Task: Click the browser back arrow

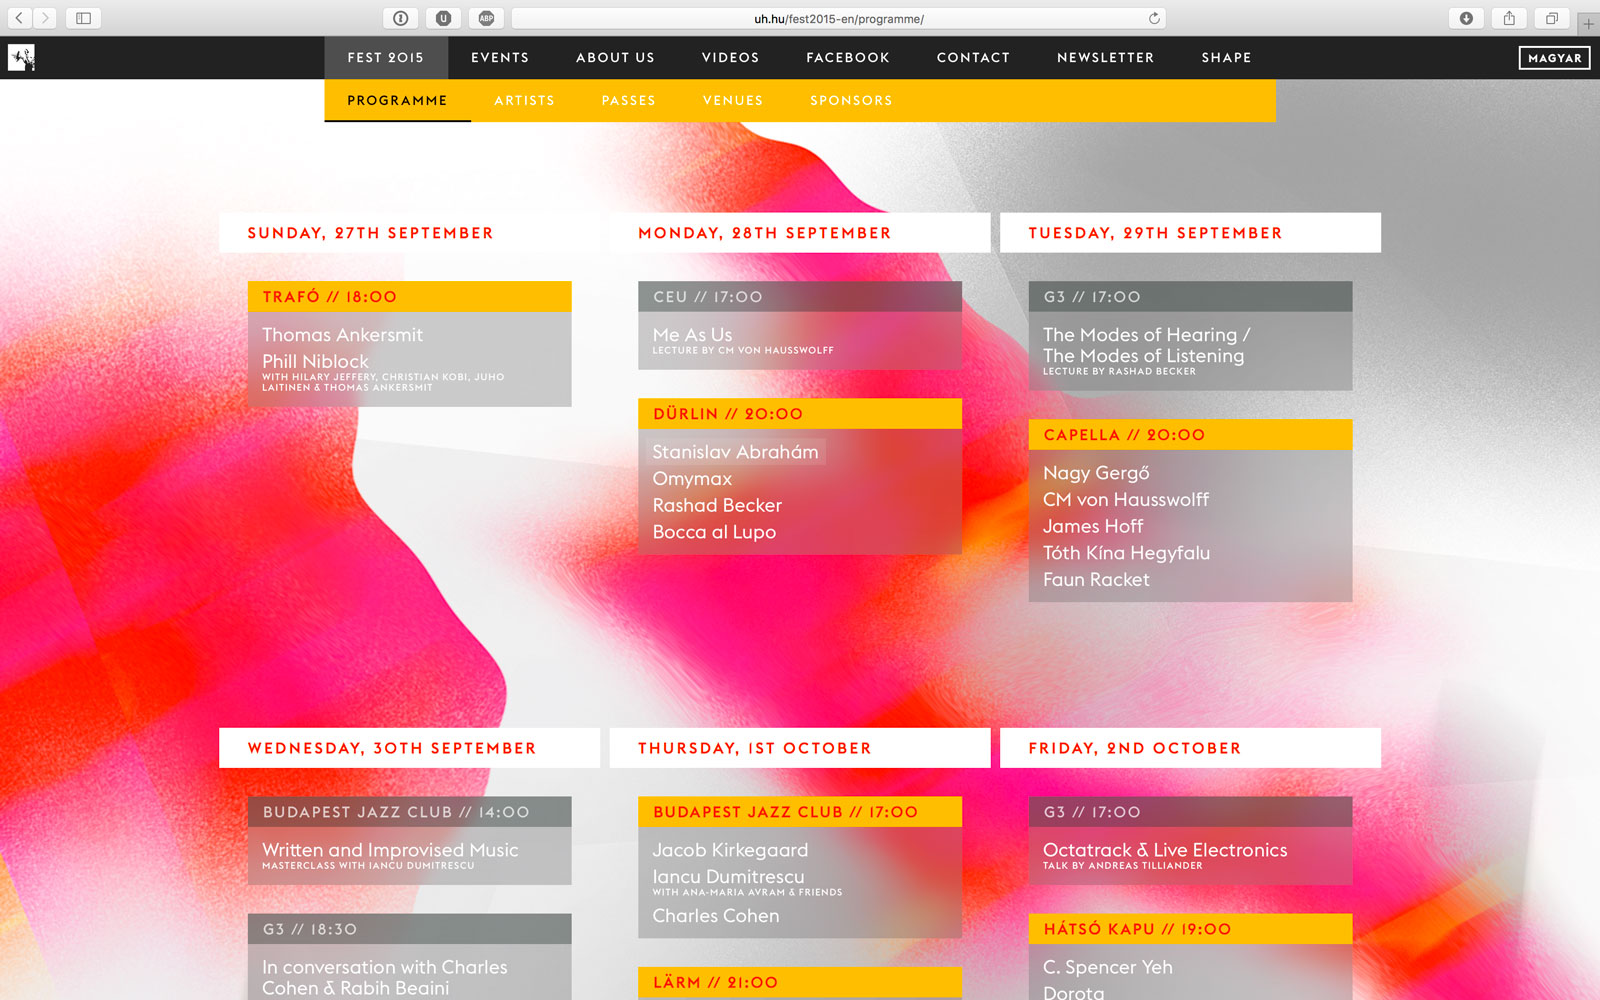Action: coord(19,18)
